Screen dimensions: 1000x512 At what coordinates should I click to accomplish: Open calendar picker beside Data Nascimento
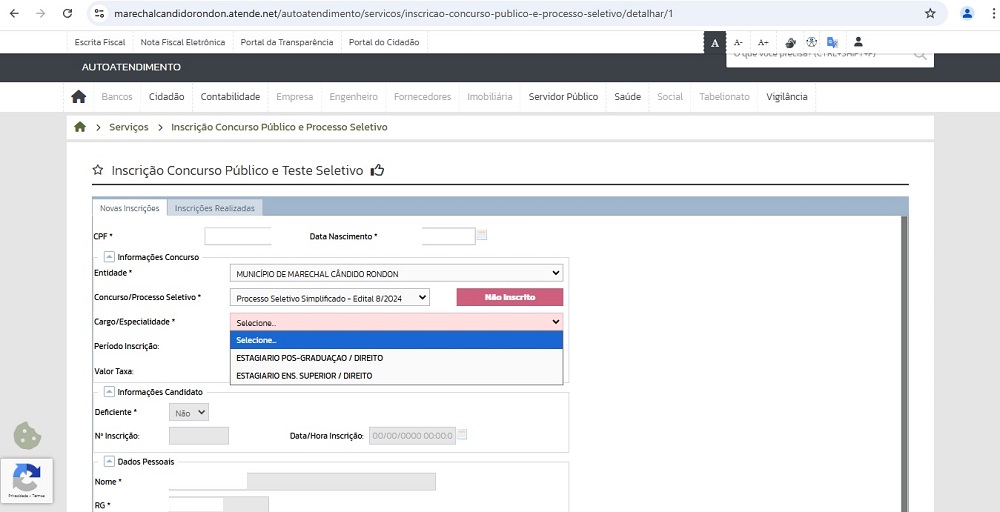point(482,236)
